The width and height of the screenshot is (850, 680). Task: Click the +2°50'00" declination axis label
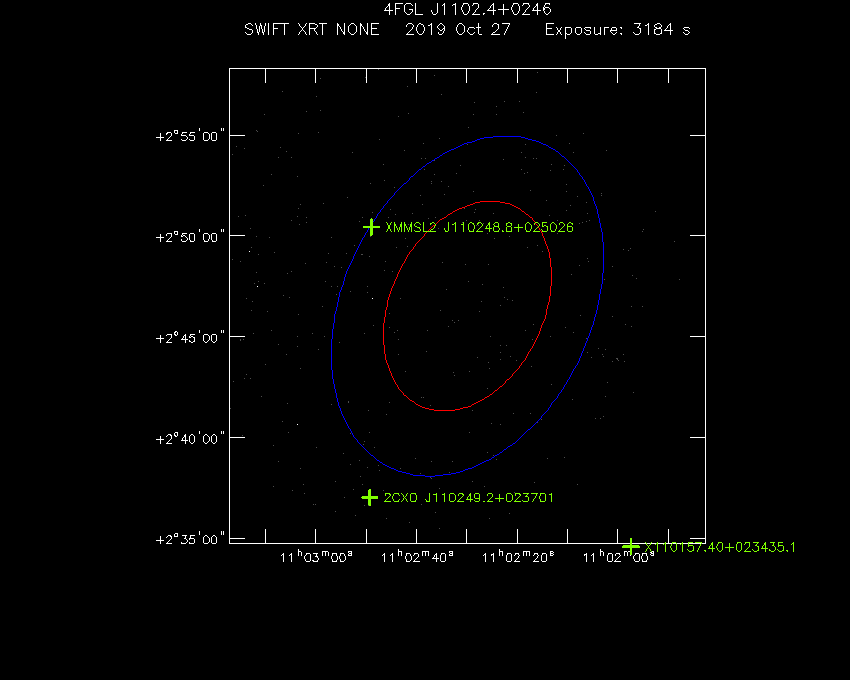pyautogui.click(x=190, y=237)
